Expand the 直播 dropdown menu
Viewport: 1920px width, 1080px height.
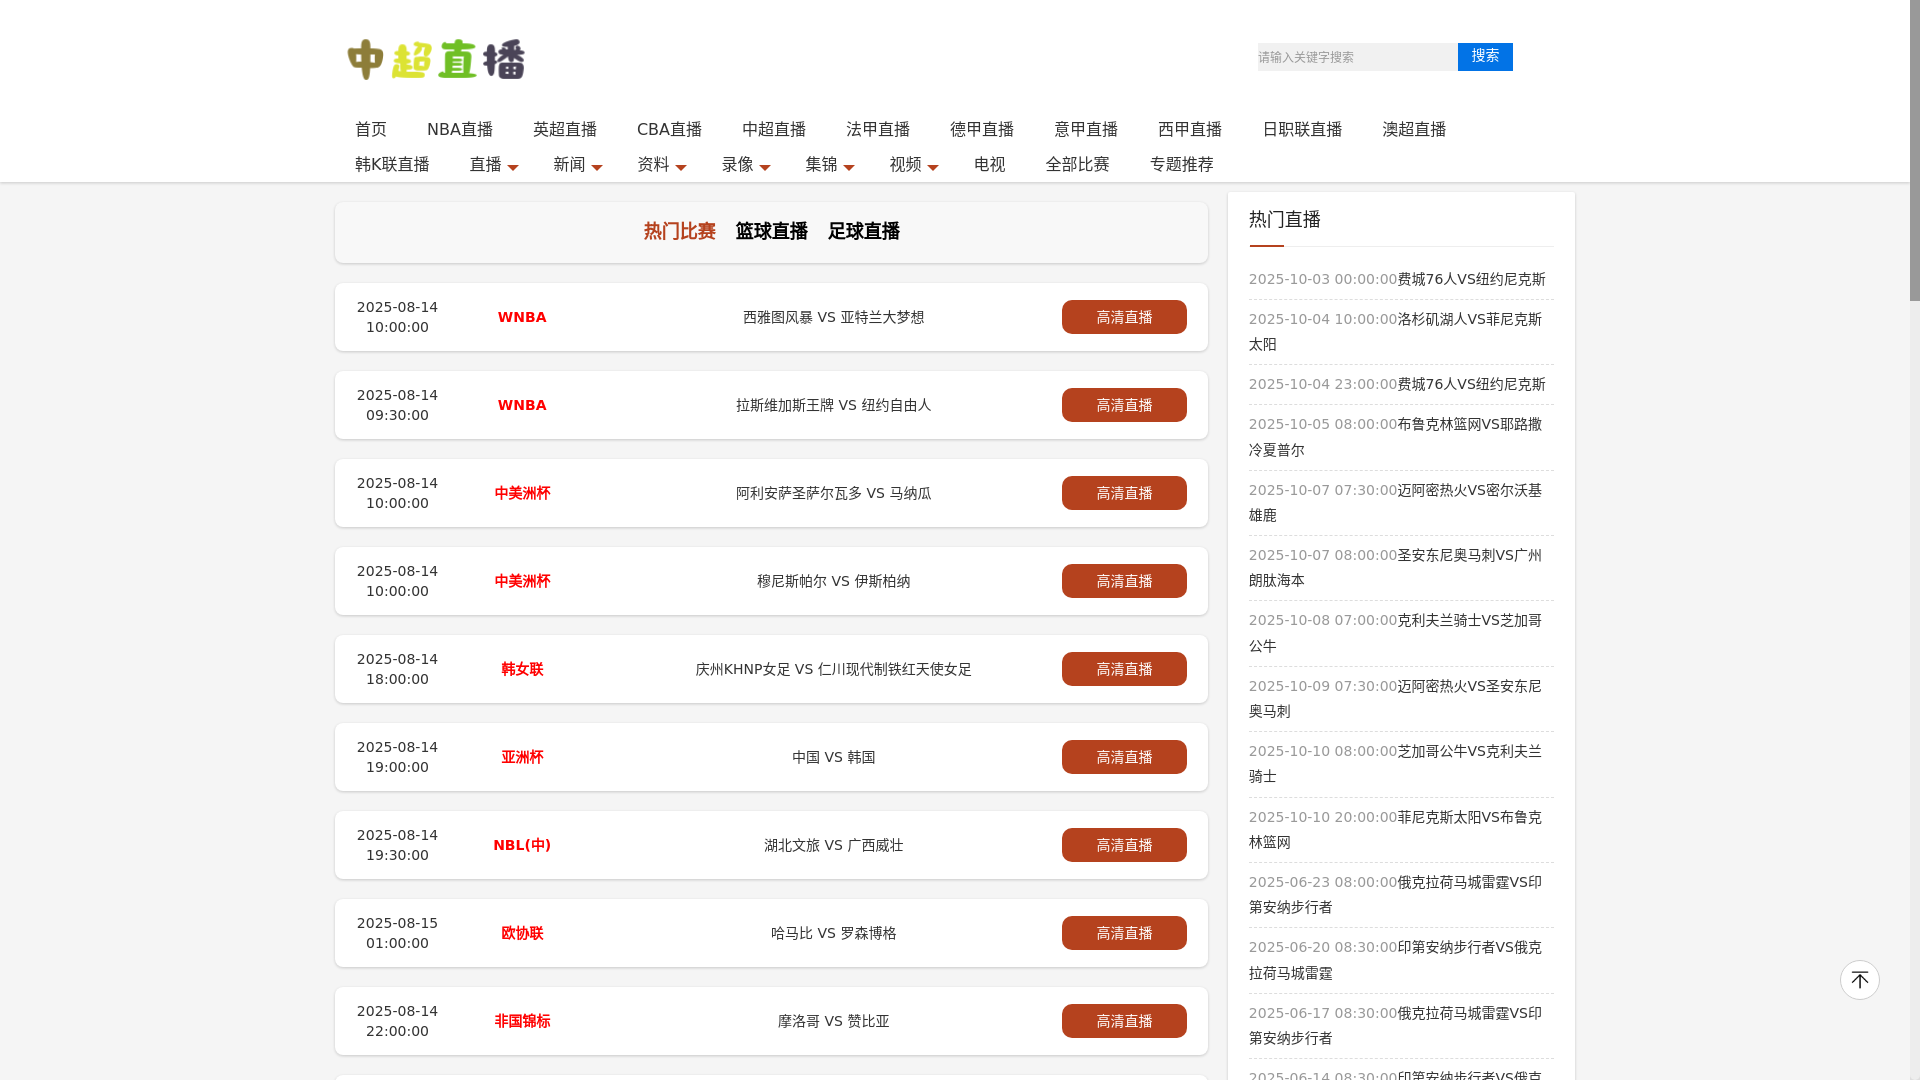(x=494, y=164)
